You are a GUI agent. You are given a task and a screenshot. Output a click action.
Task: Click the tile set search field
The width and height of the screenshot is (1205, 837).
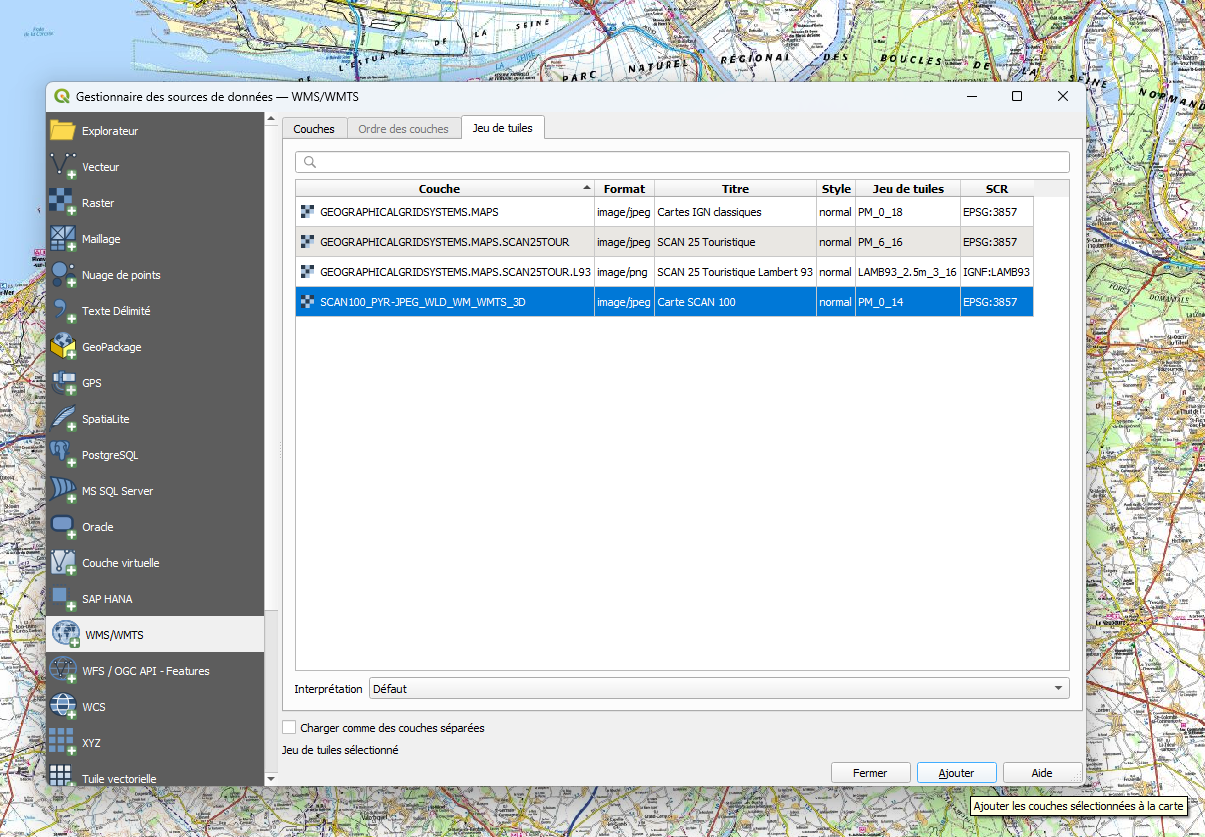pyautogui.click(x=682, y=162)
